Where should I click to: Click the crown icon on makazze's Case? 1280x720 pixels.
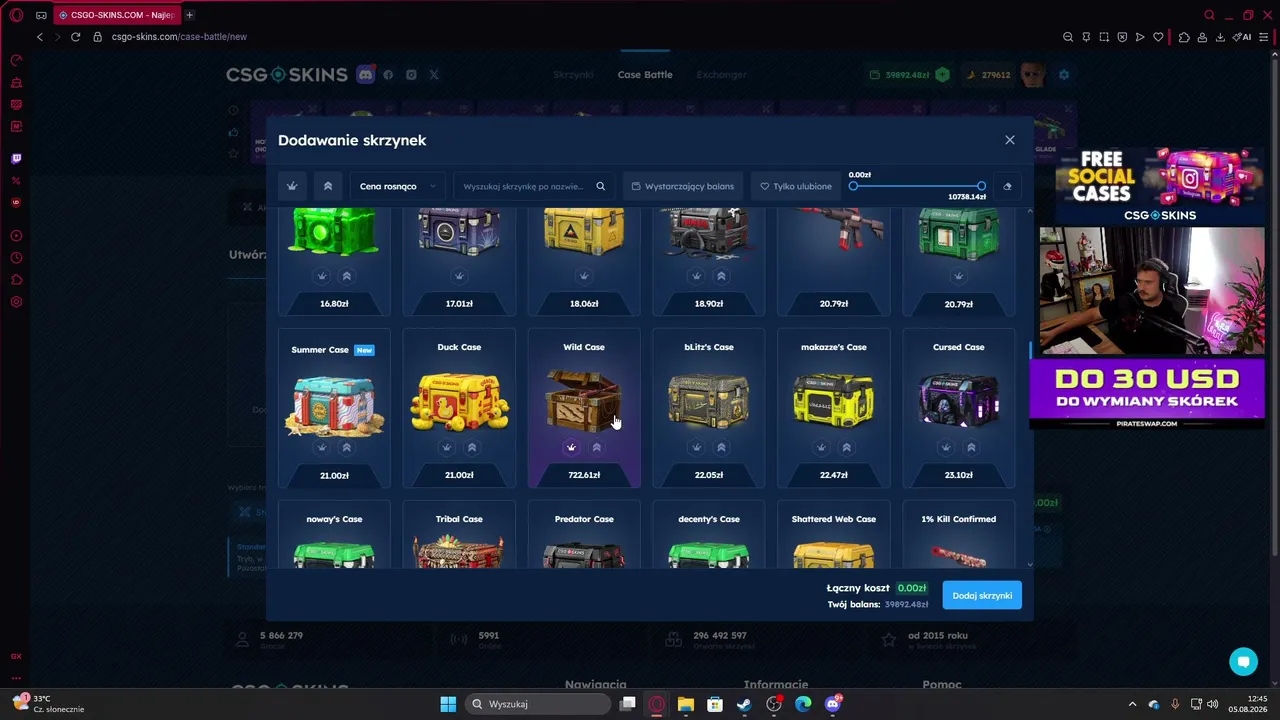[x=821, y=447]
